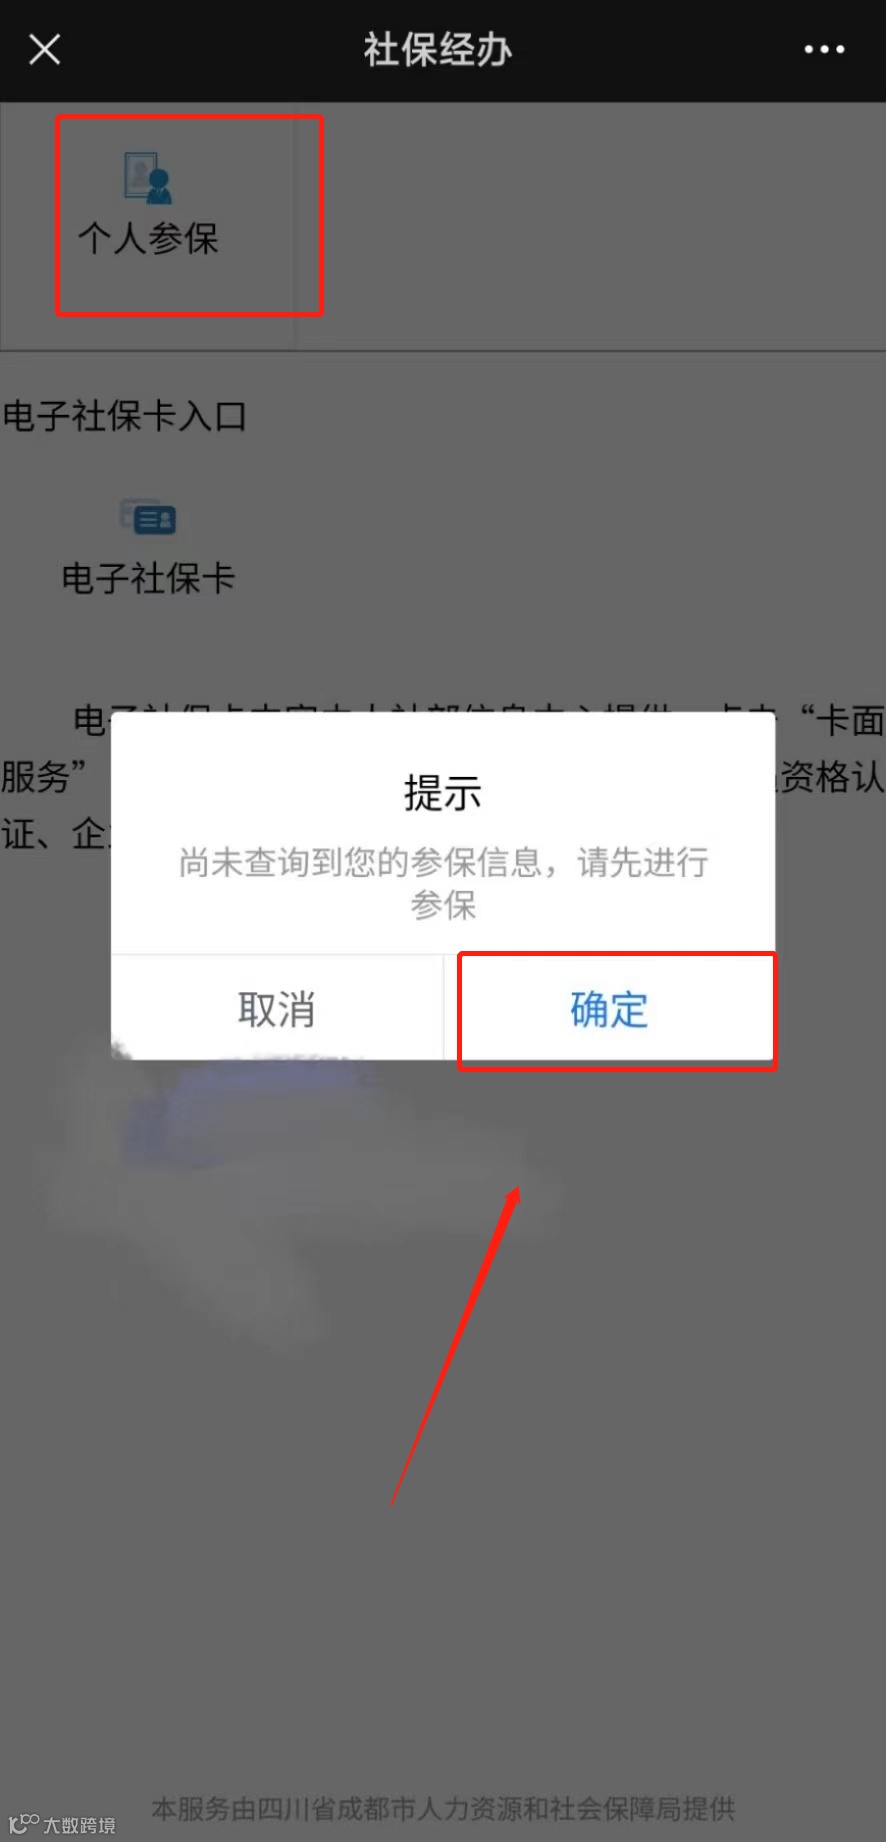Screen dimensions: 886x1842
Task: Select the 个人参保 text label
Action: pyautogui.click(x=148, y=238)
